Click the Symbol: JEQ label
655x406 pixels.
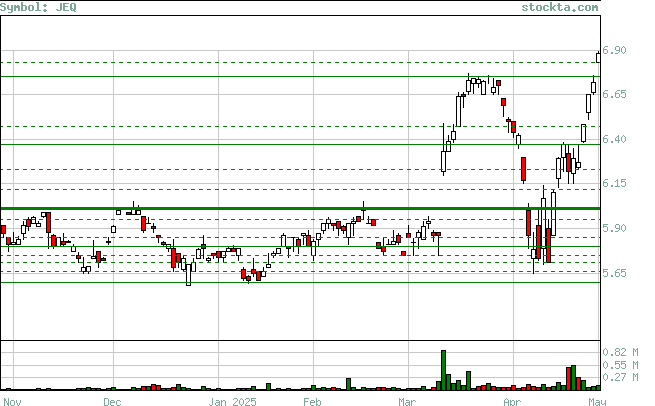[x=38, y=7]
